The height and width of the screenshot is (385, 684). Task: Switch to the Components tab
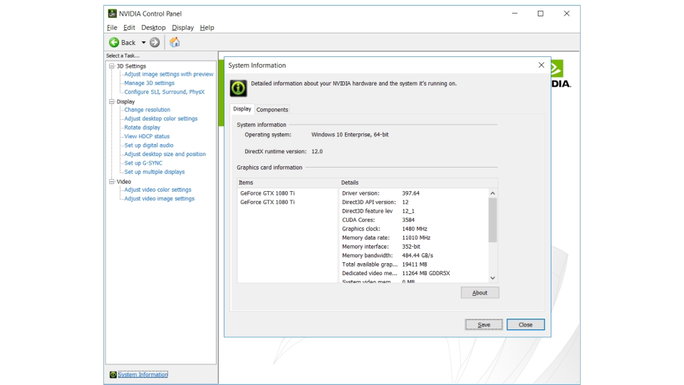point(272,109)
